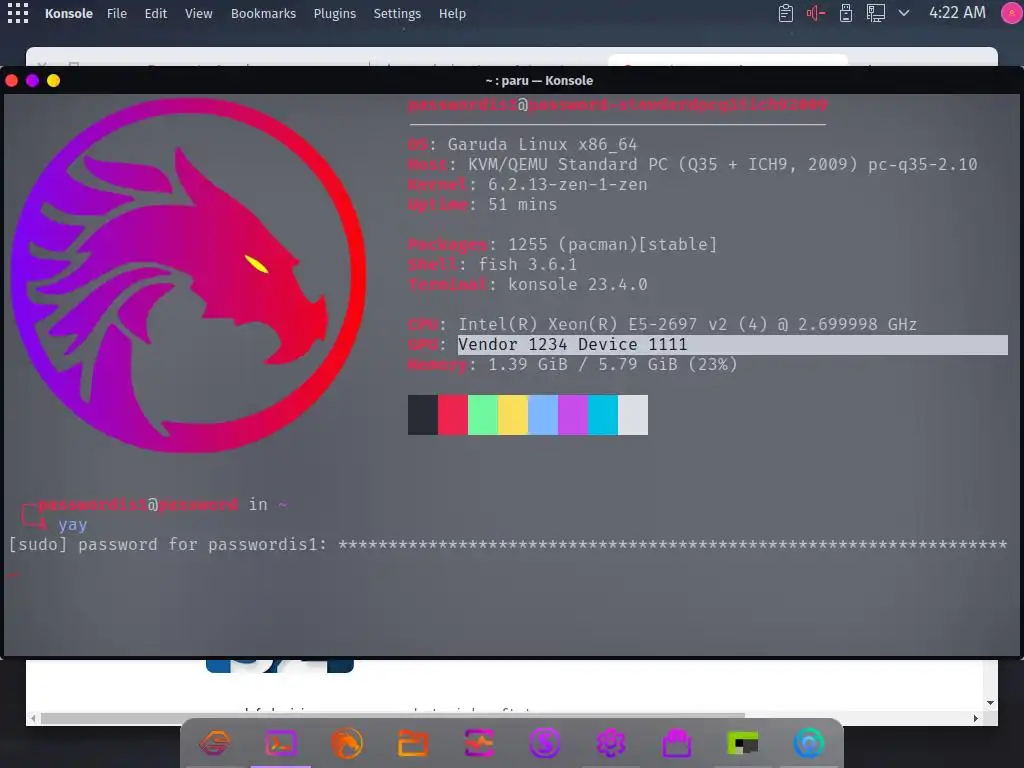Click the magenta neofetch color block
This screenshot has height=768, width=1024.
pos(573,415)
